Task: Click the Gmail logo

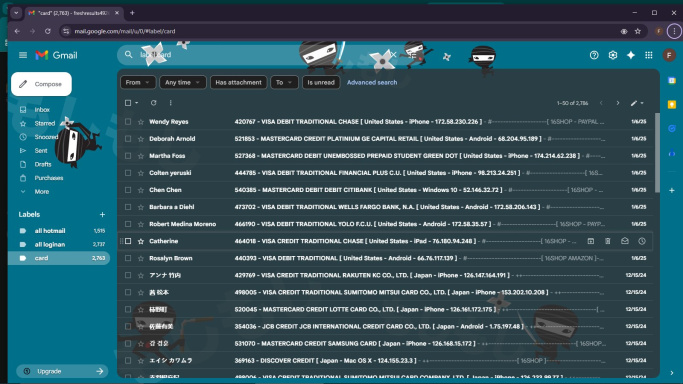Action: [x=57, y=55]
